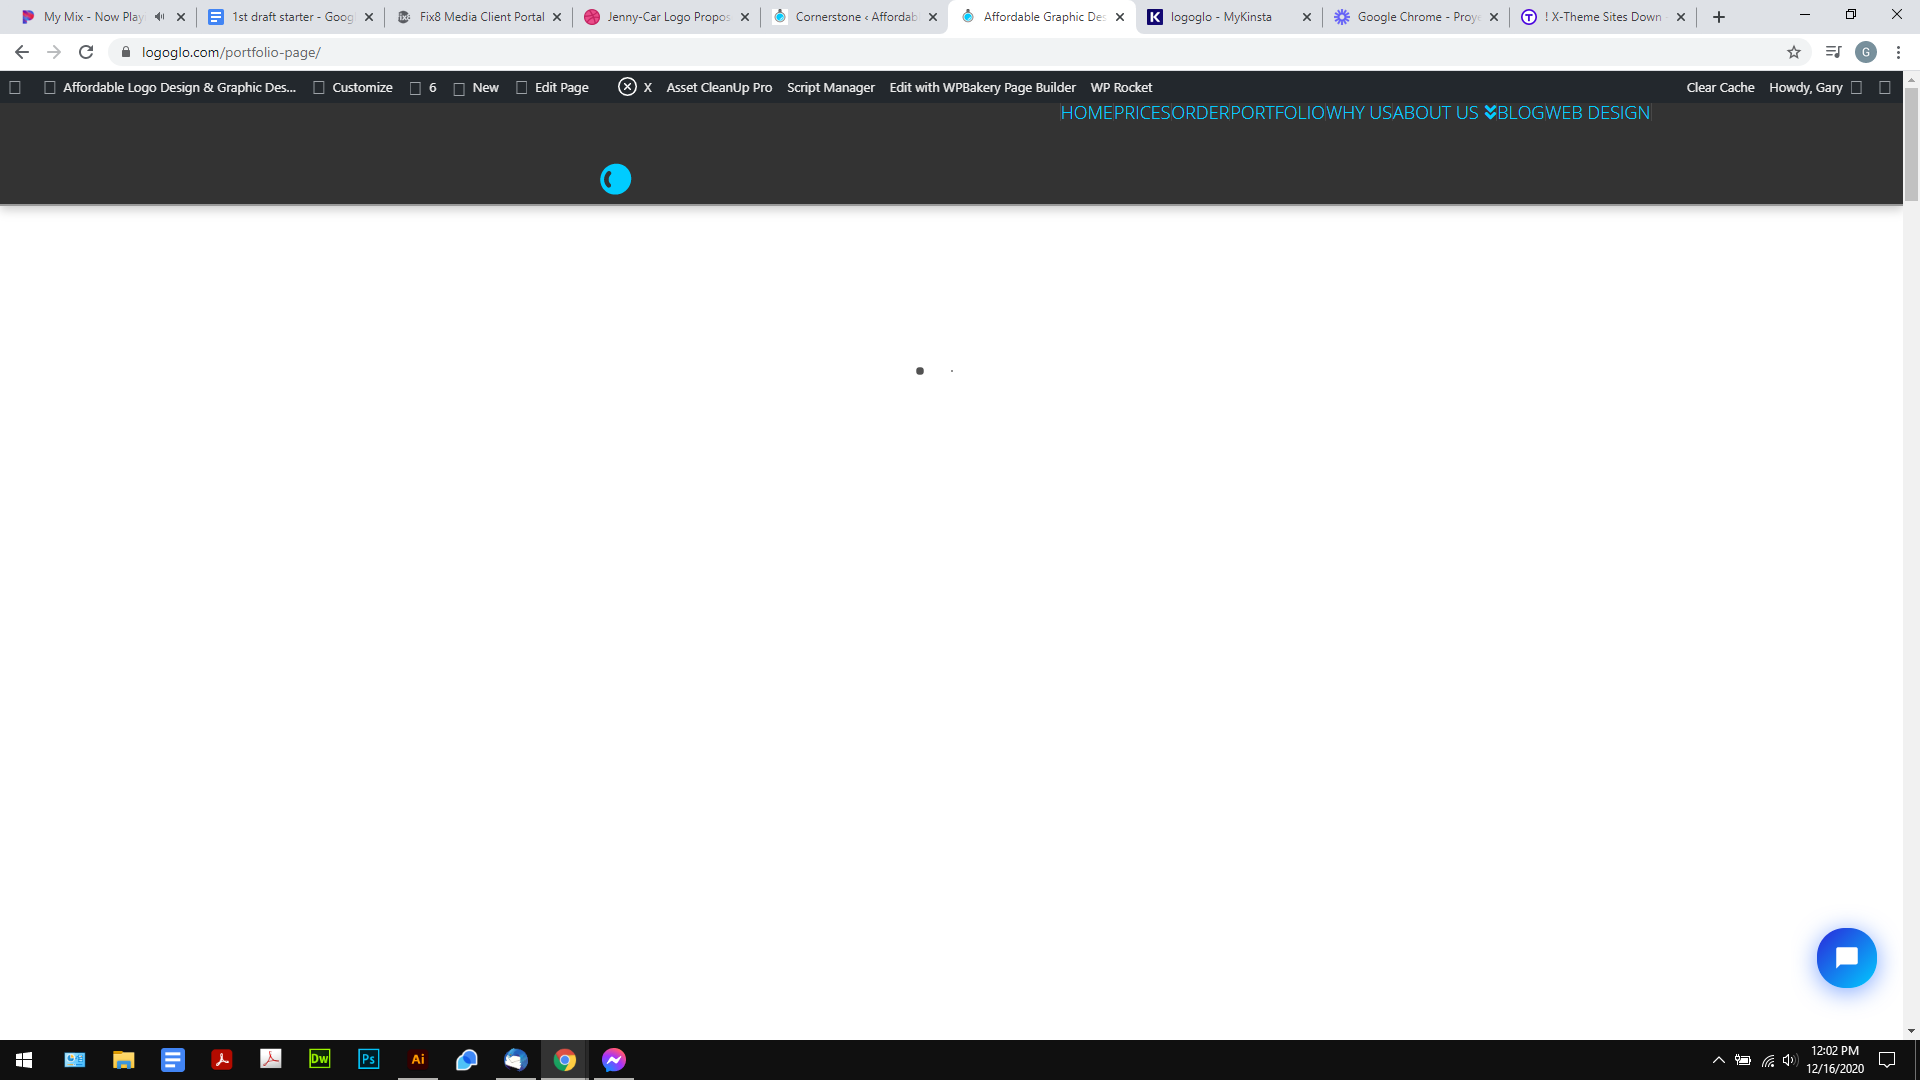This screenshot has height=1080, width=1920.
Task: Open the blue chat bubble widget
Action: pyautogui.click(x=1846, y=958)
